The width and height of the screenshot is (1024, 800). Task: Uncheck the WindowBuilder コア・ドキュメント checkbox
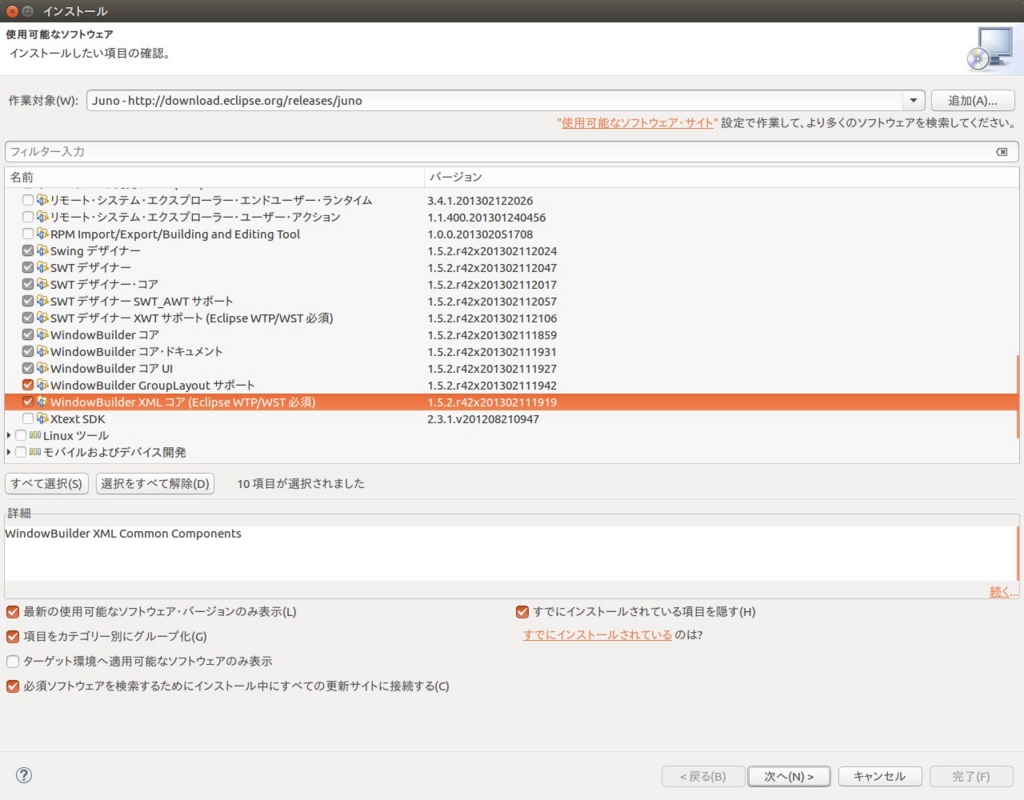coord(27,351)
